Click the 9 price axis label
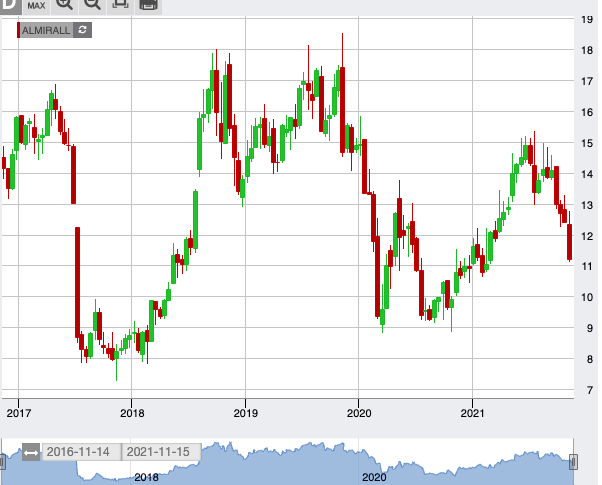 590,328
